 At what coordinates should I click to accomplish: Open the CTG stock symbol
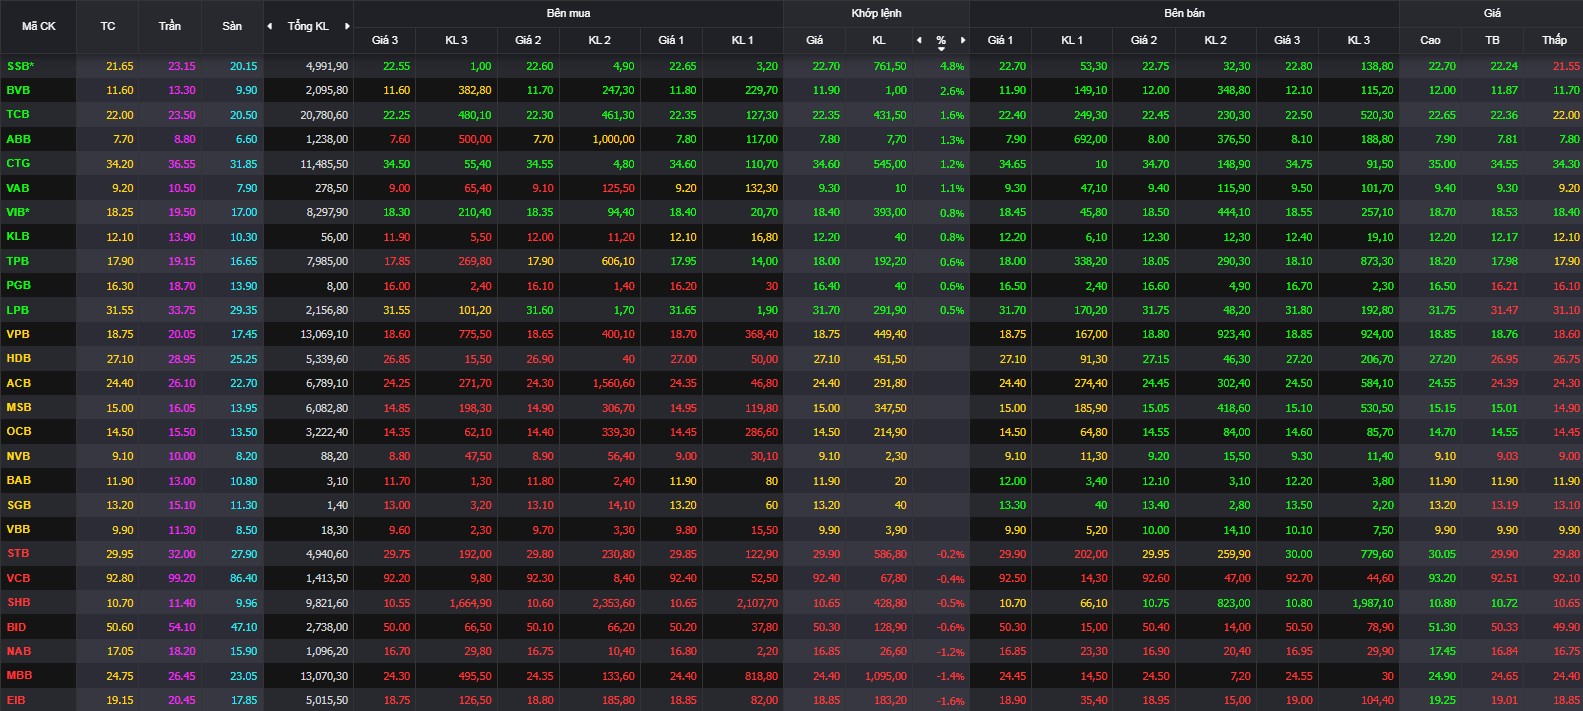click(x=18, y=163)
